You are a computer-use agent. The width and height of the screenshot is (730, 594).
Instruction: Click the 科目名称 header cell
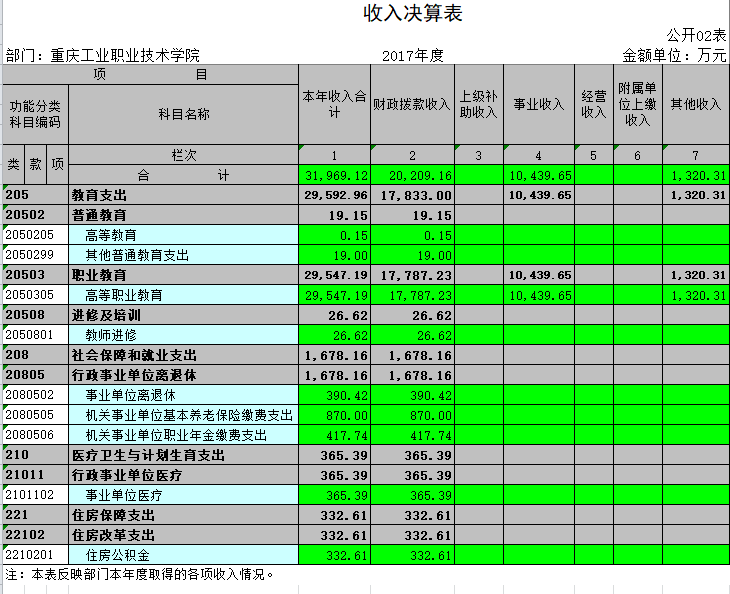pos(183,114)
